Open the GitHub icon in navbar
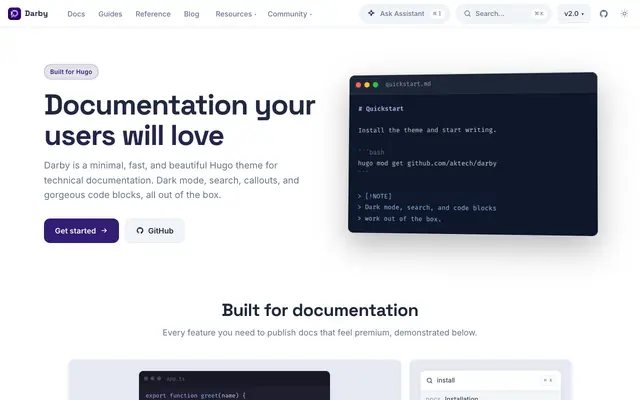Viewport: 640px width, 400px height. (x=604, y=14)
